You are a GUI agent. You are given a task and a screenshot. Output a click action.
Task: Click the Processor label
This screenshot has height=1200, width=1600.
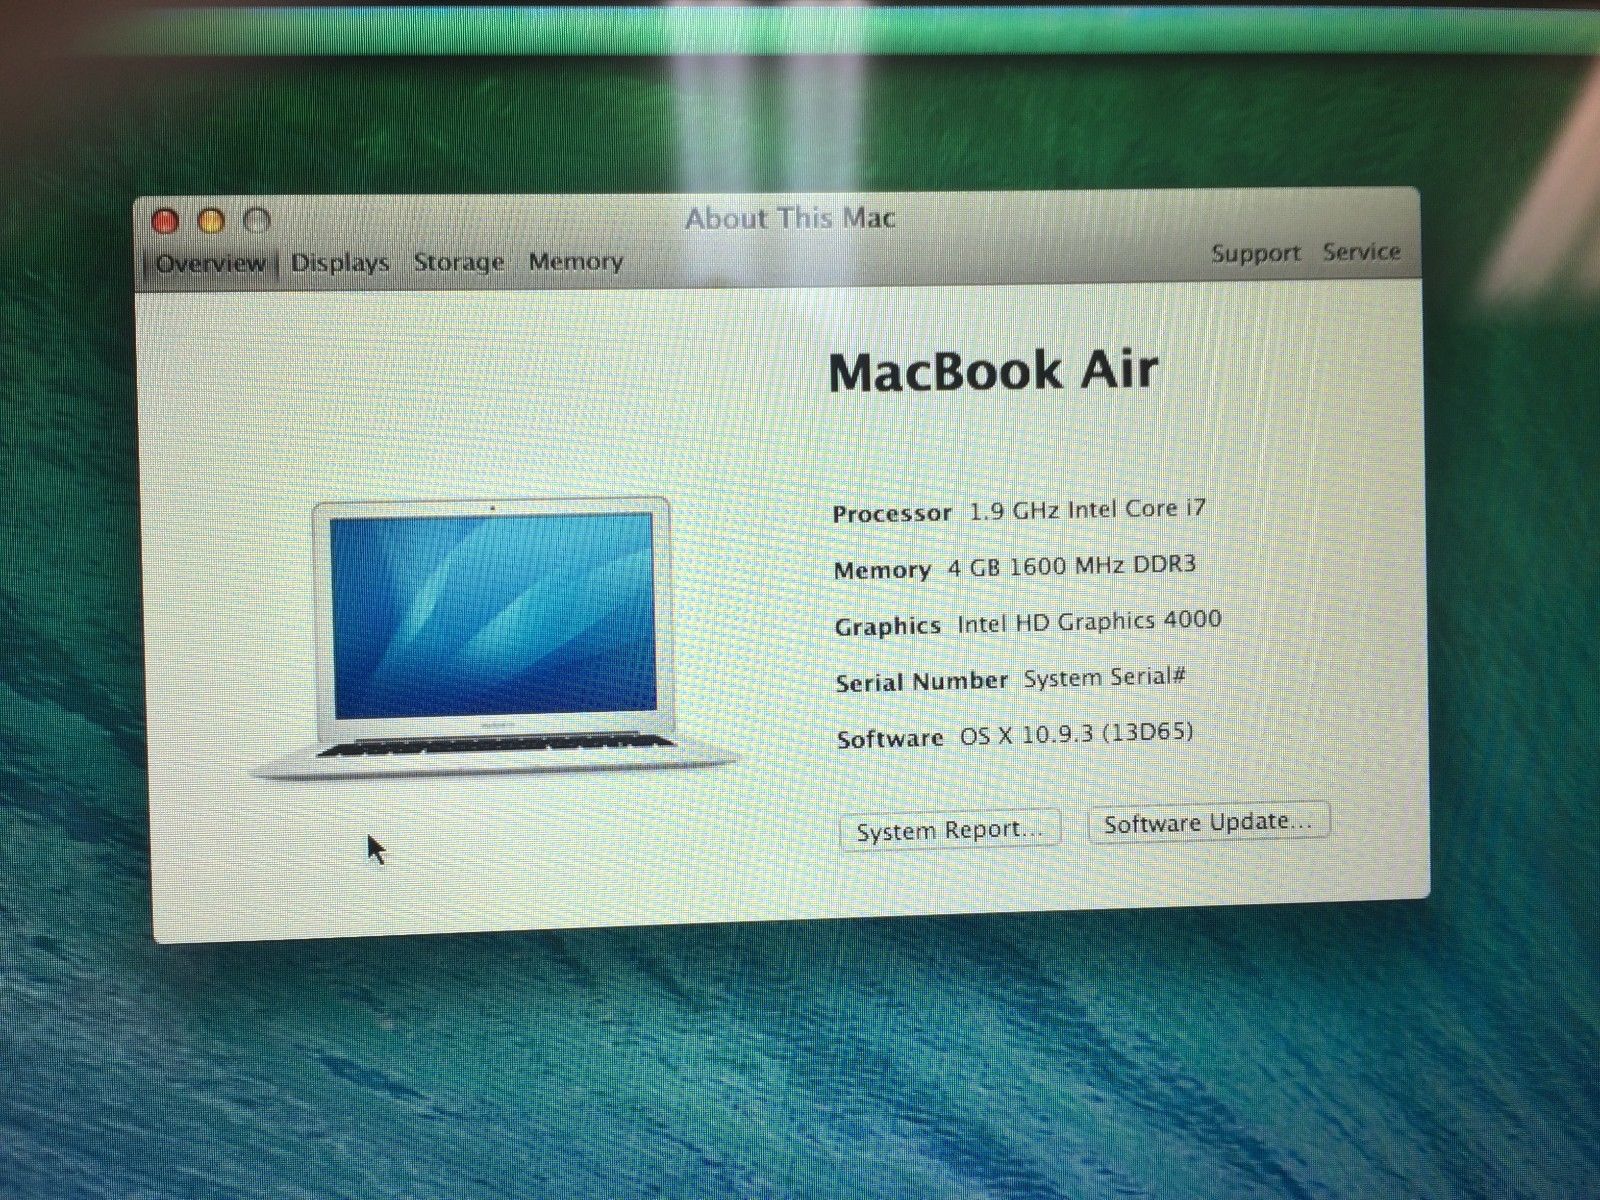pos(892,514)
